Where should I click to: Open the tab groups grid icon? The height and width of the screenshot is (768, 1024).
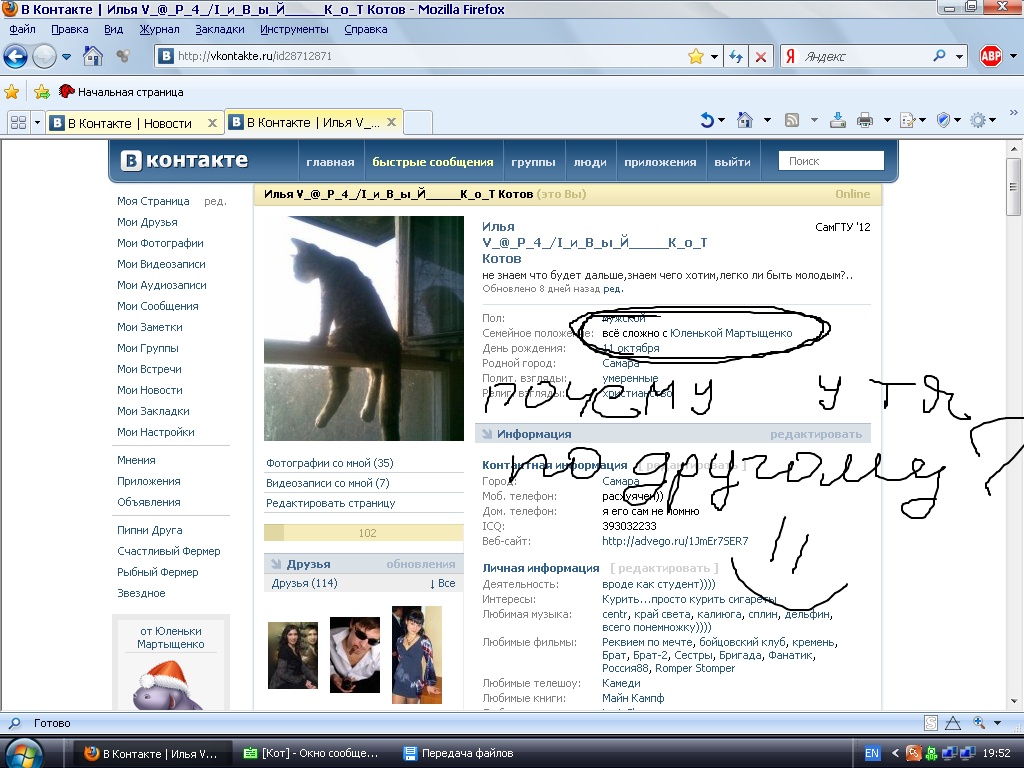(18, 122)
